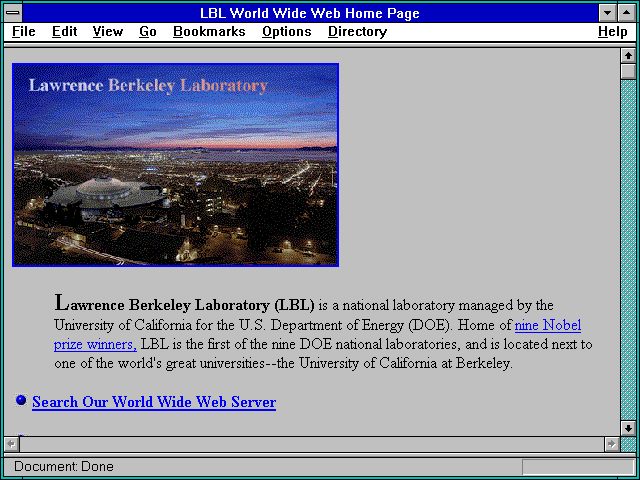This screenshot has height=480, width=640.
Task: Click the bold 'Lawrence Berkeley Laboratory (LBL)' text
Action: (184, 304)
